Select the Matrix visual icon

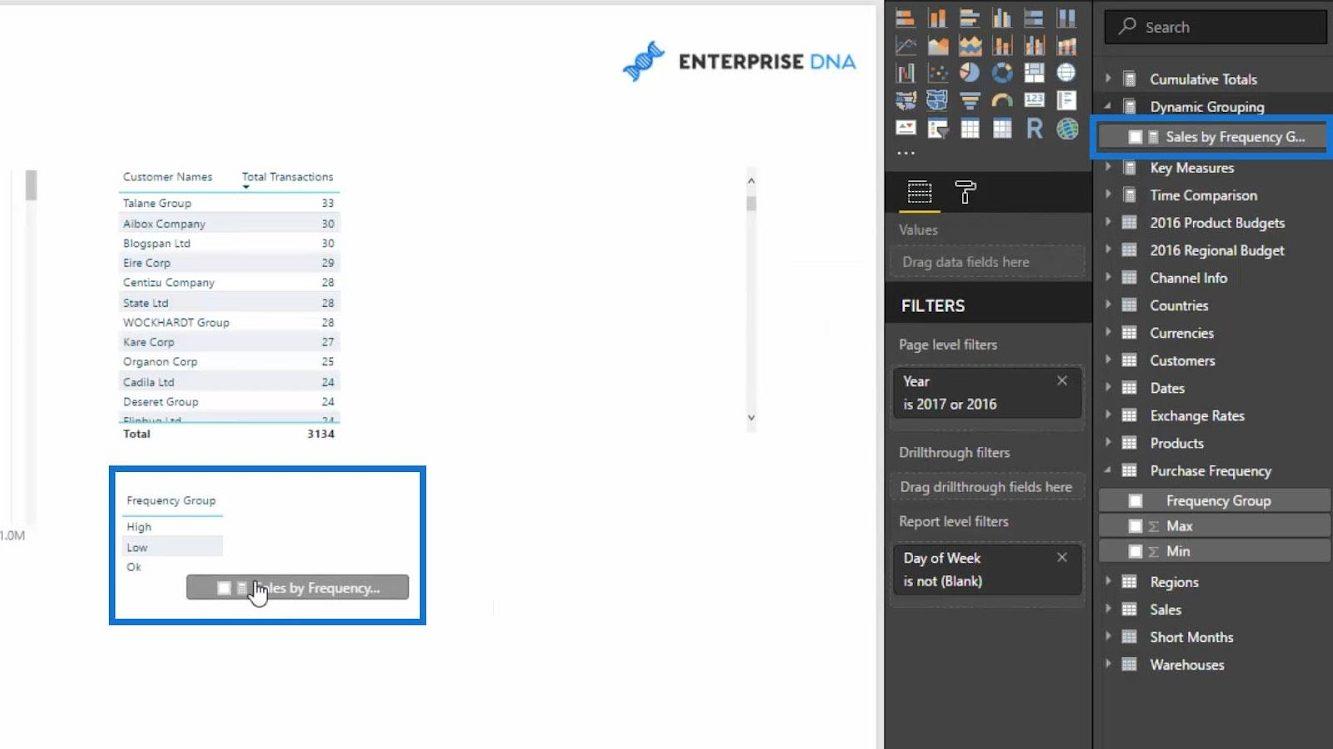click(1001, 128)
